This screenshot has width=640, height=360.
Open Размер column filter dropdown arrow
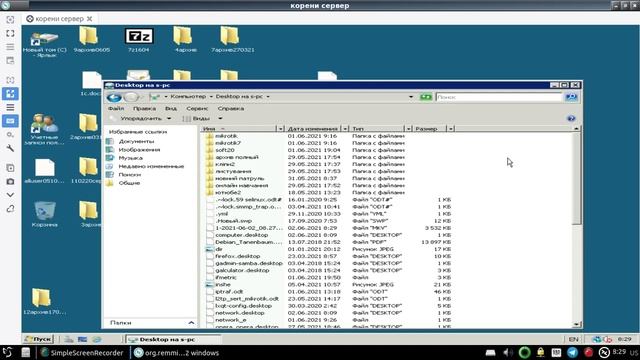coord(451,129)
